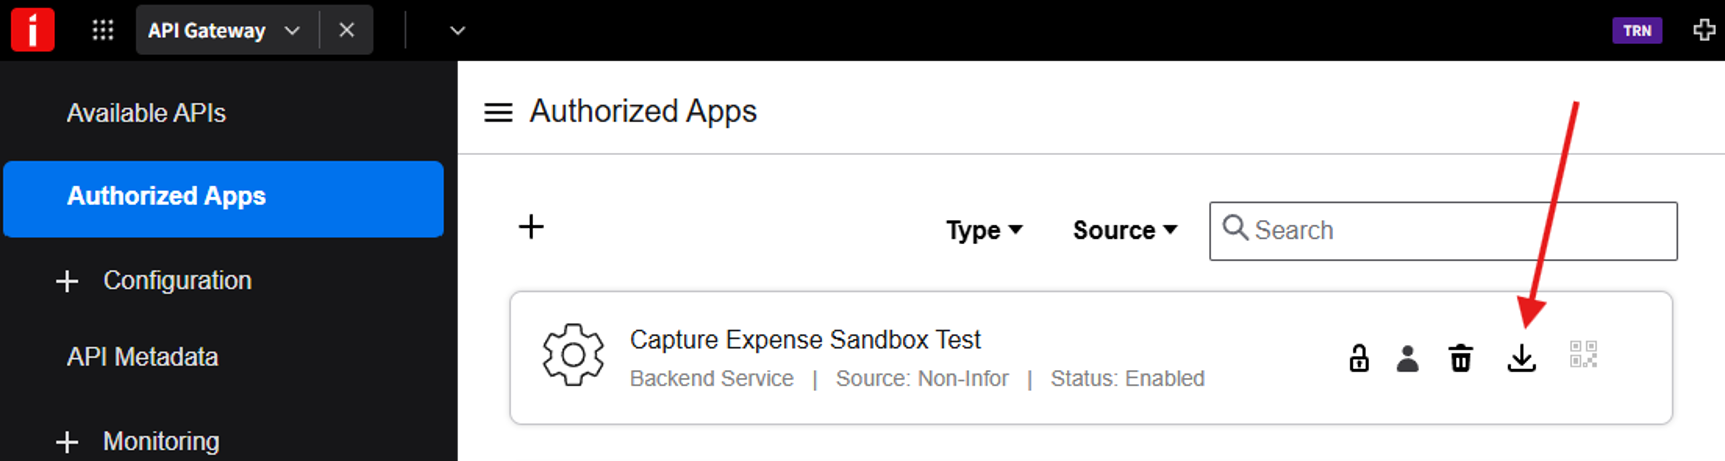Screen dimensions: 1725x461
Task: Open API Metadata from the sidebar
Action: point(142,357)
